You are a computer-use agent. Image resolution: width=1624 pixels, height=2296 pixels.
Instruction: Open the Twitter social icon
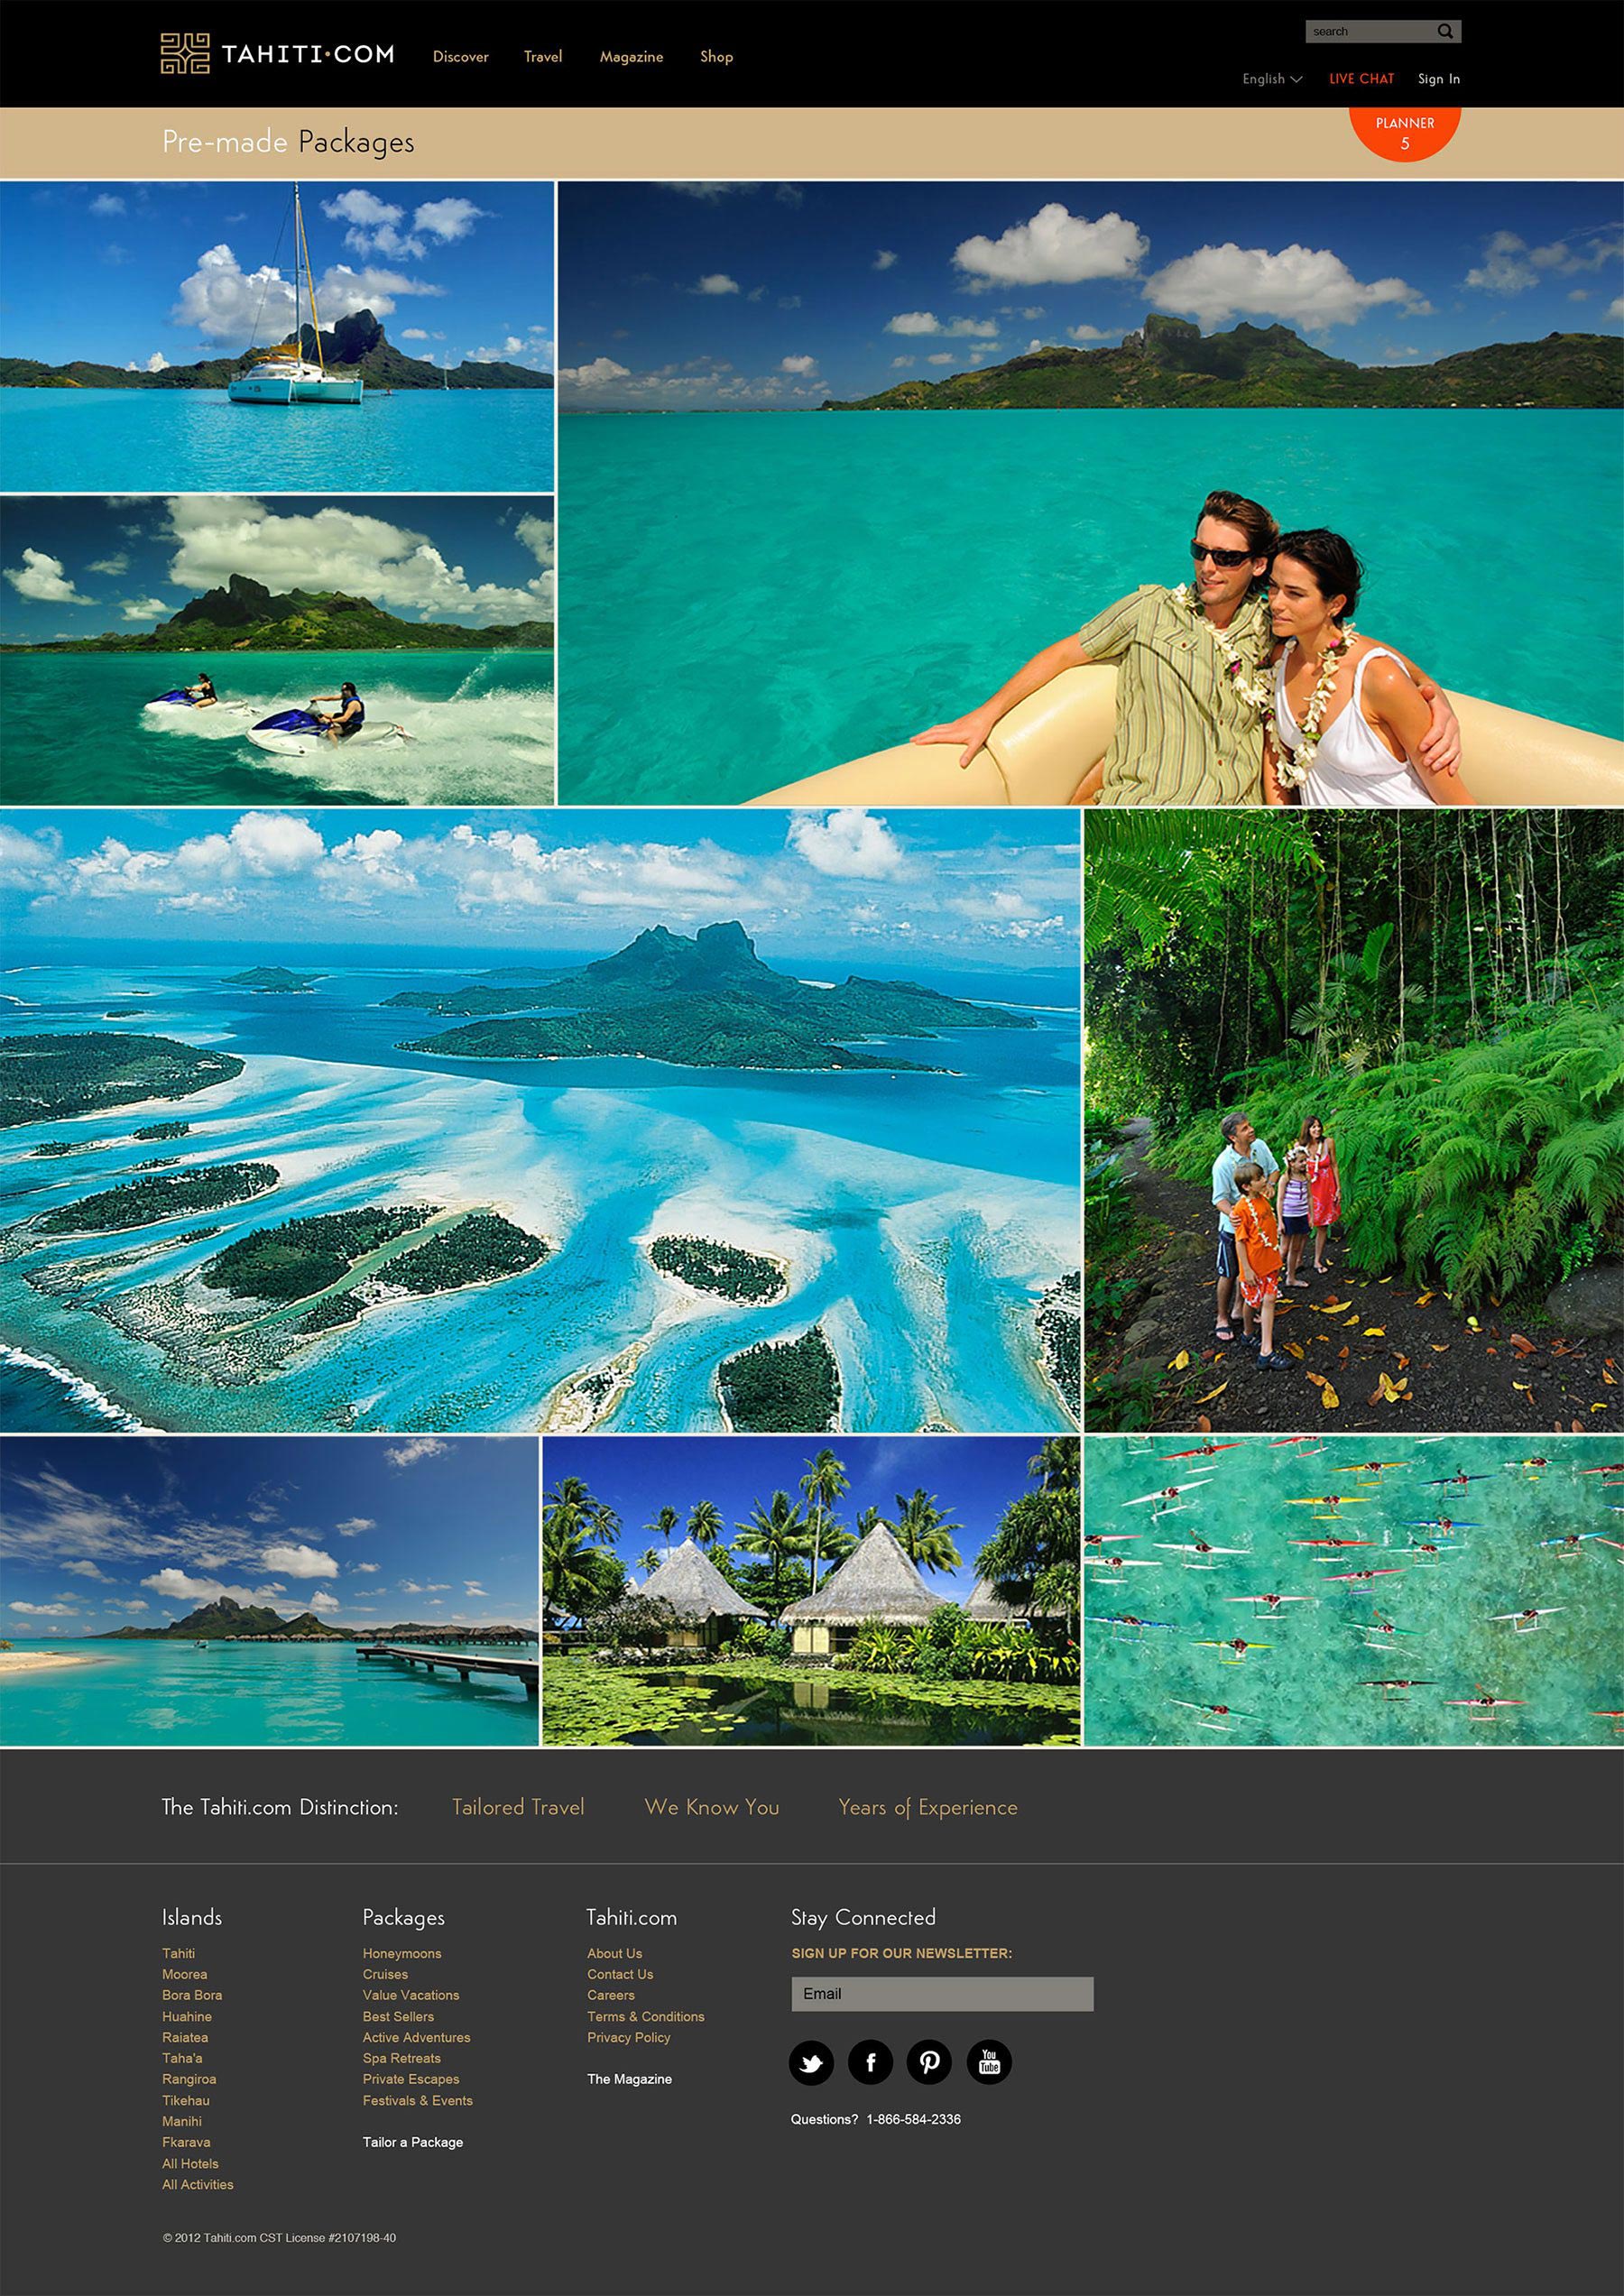point(811,2062)
